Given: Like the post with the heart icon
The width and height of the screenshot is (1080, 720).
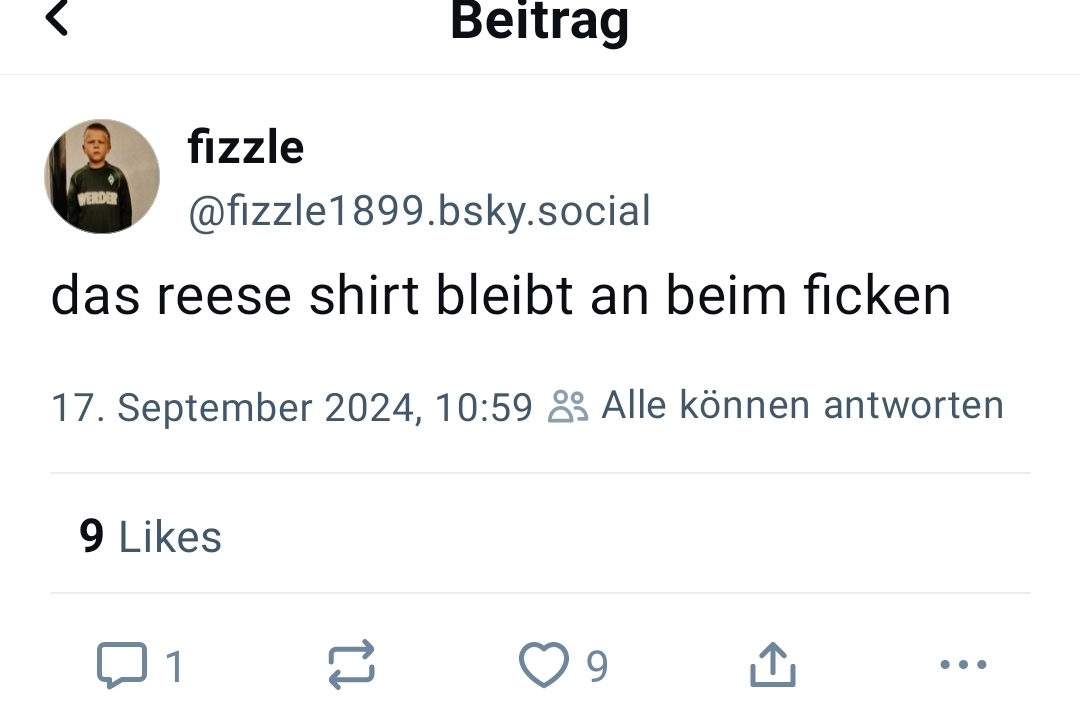Looking at the screenshot, I should 543,665.
